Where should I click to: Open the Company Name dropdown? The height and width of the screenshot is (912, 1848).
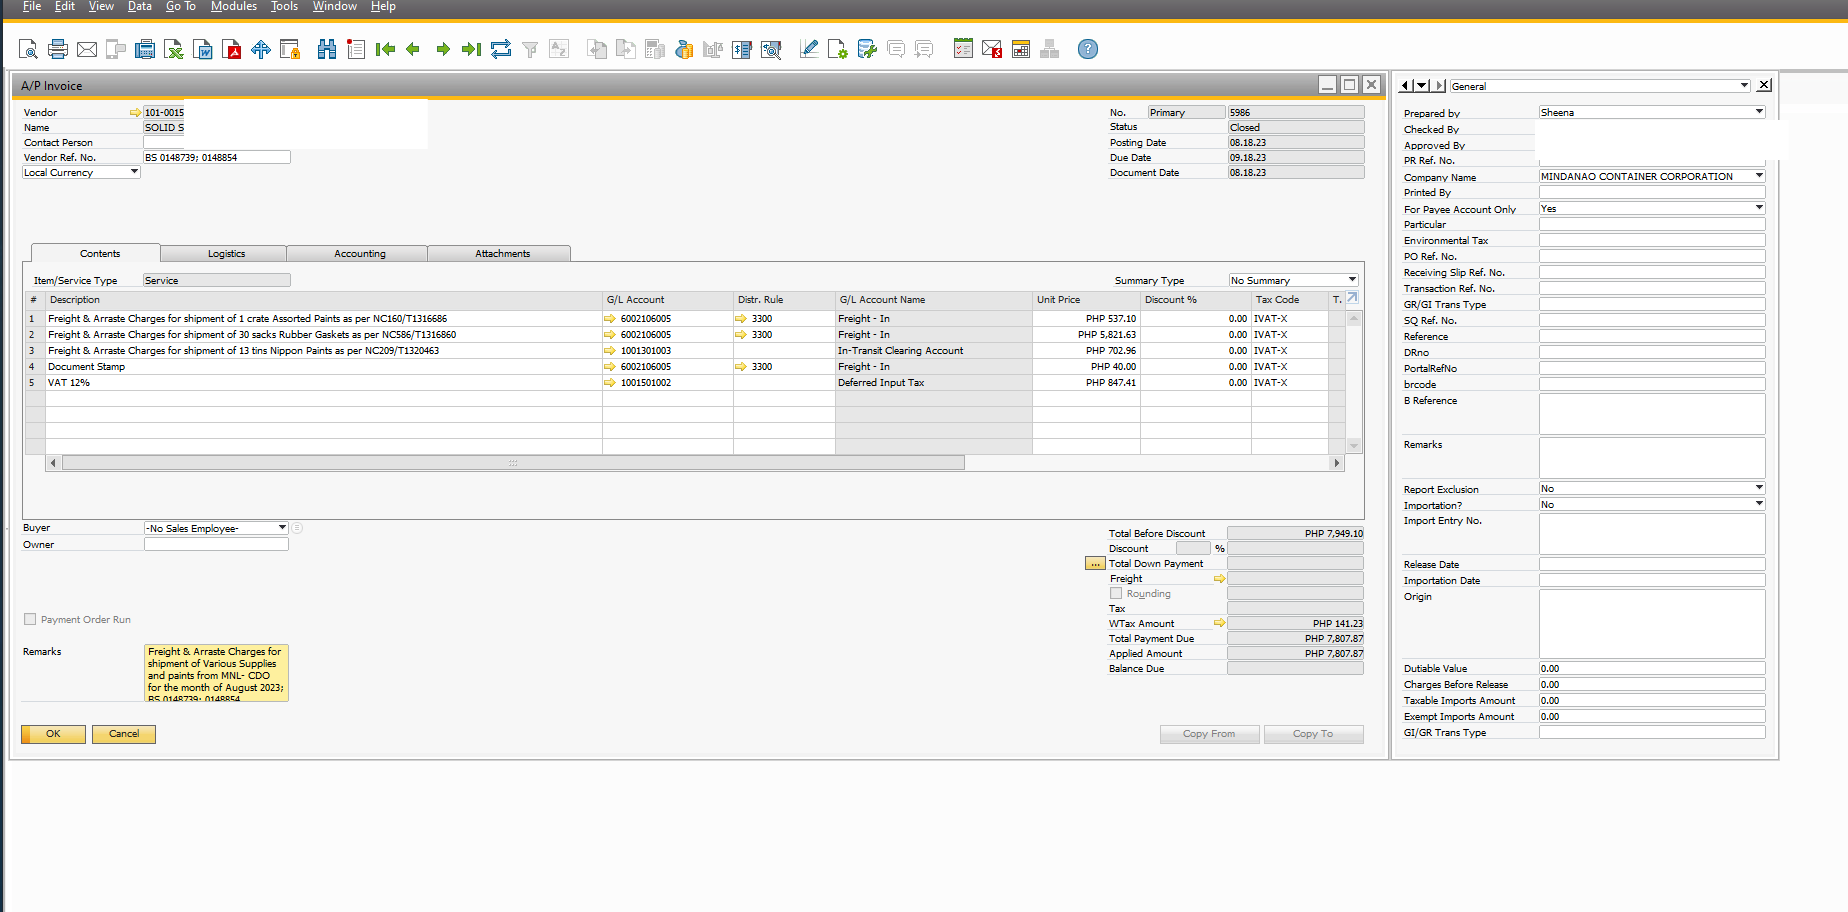[x=1759, y=176]
